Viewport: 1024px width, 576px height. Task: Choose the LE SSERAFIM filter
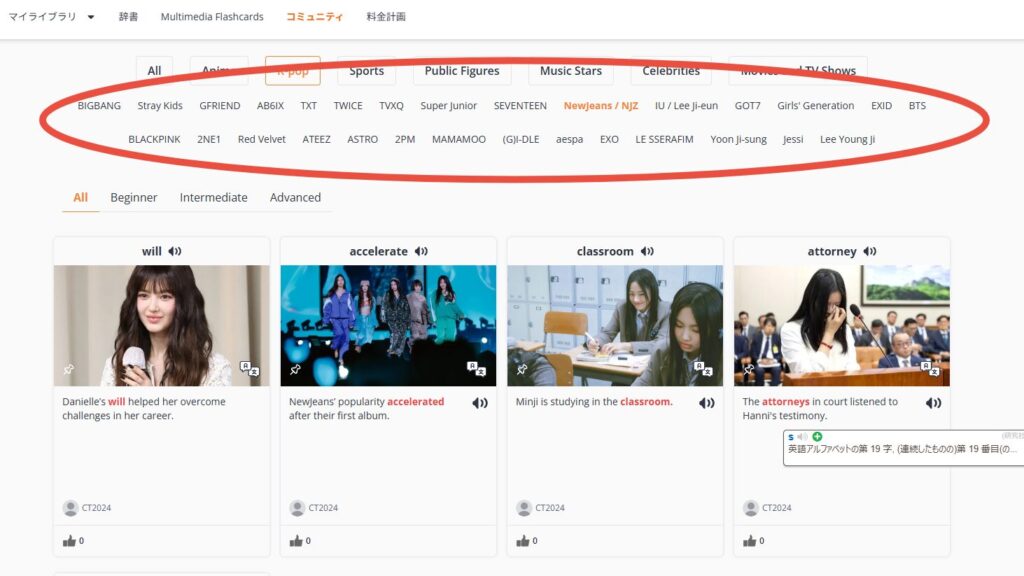(664, 139)
